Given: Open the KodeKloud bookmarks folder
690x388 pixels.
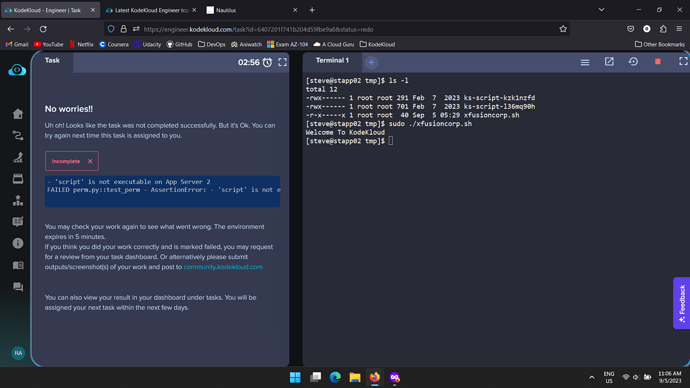Looking at the screenshot, I should 377,44.
